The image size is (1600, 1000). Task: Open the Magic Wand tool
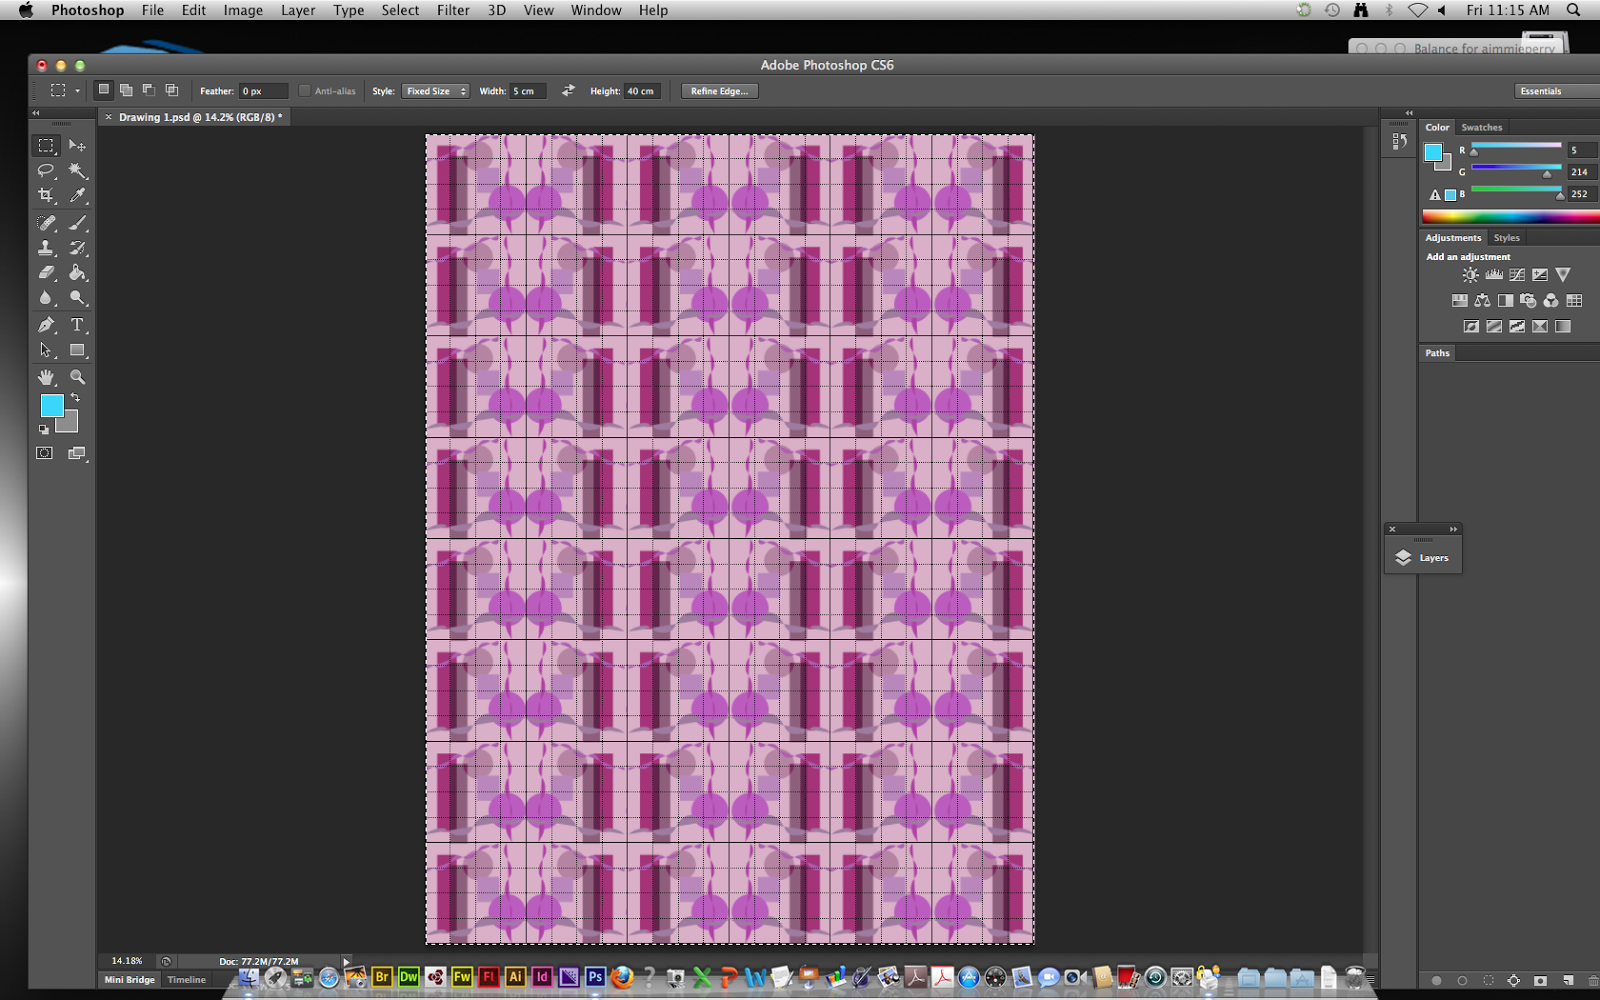pos(79,171)
